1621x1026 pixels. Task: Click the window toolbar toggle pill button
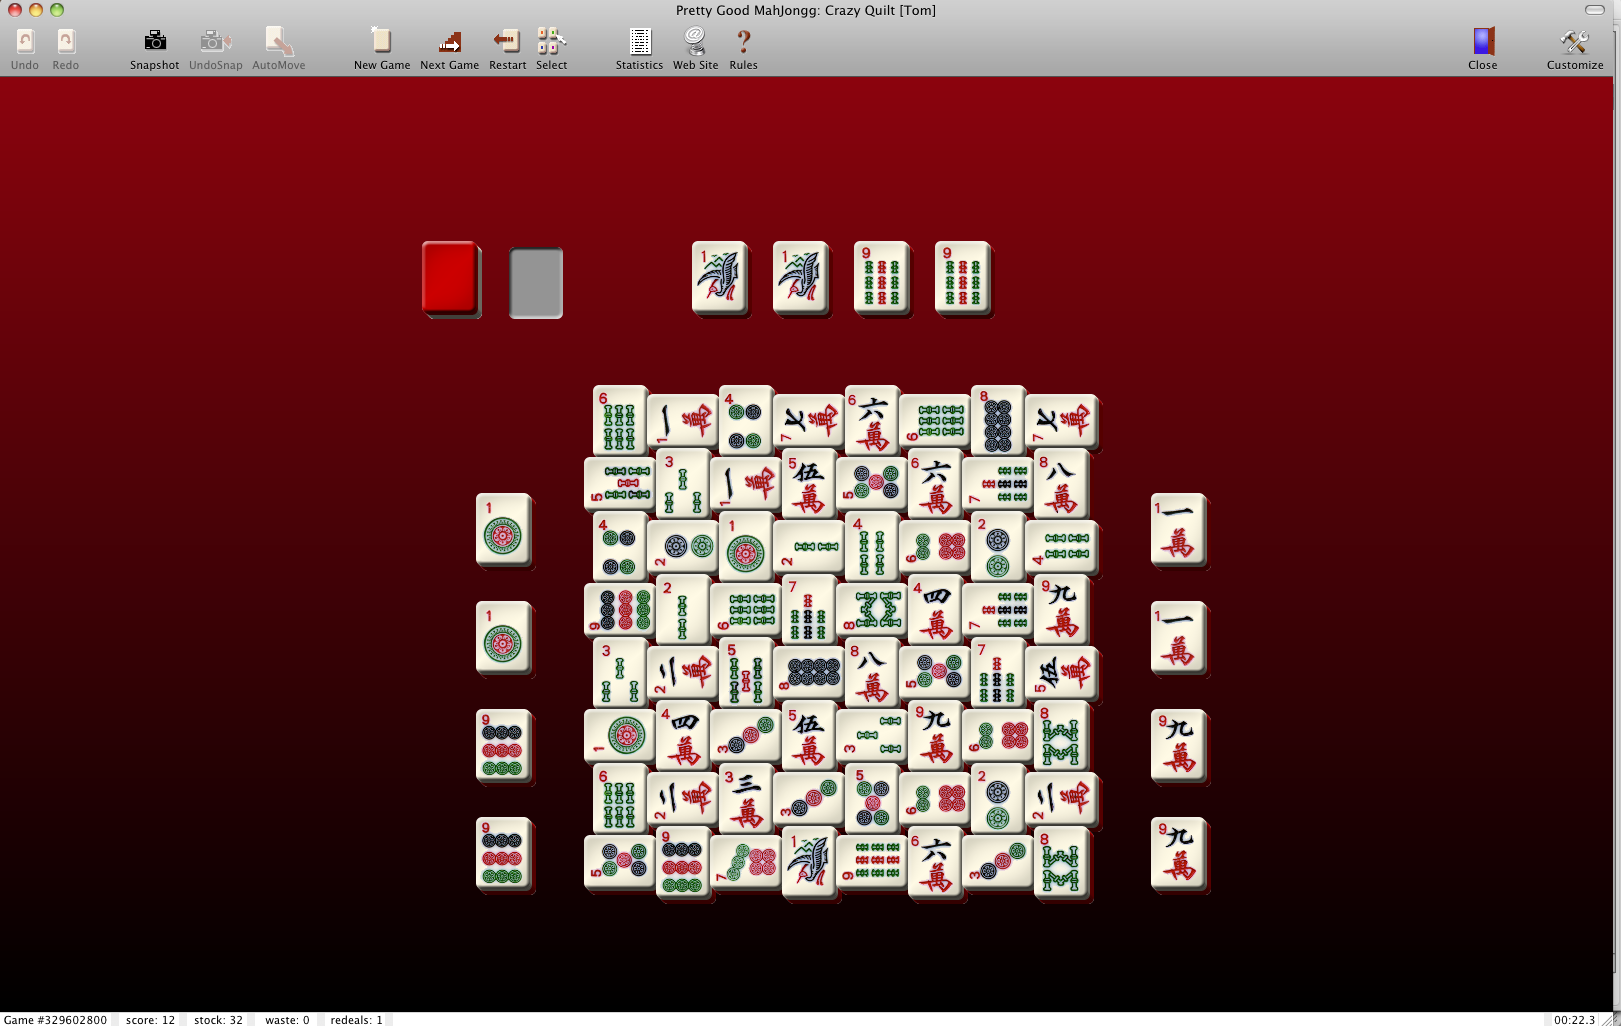(x=1595, y=10)
